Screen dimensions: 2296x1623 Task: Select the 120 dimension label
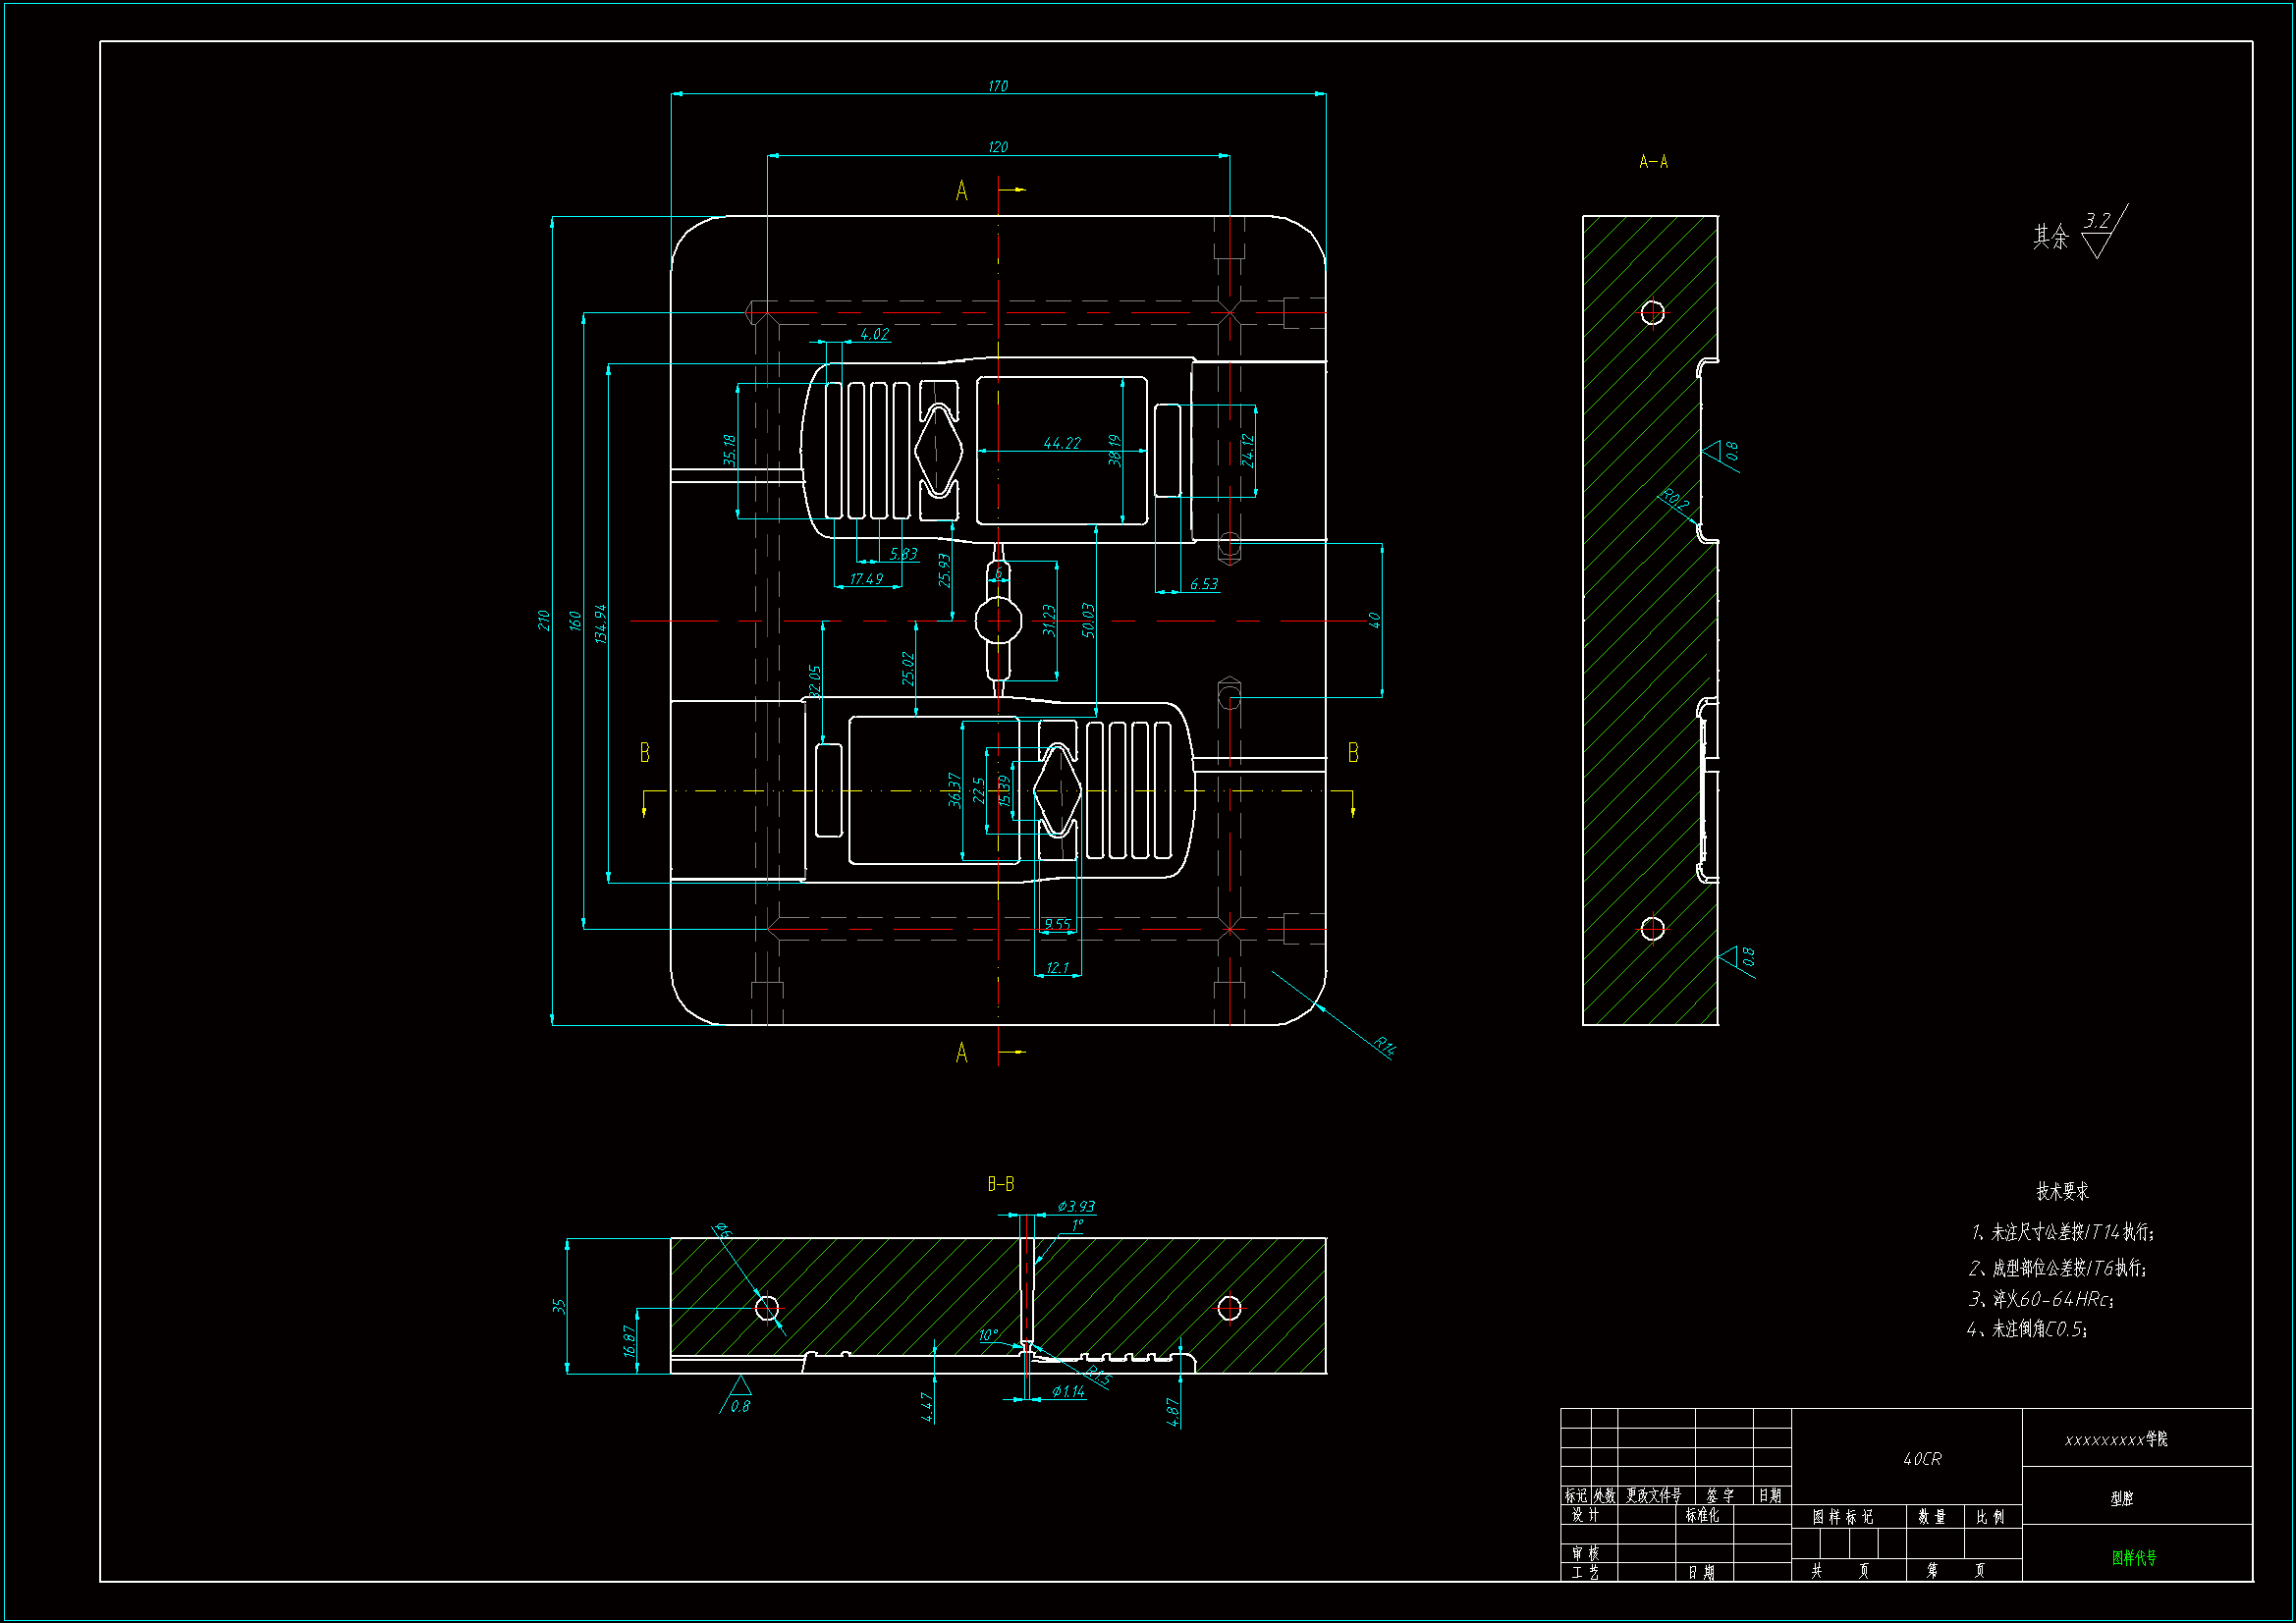point(997,147)
